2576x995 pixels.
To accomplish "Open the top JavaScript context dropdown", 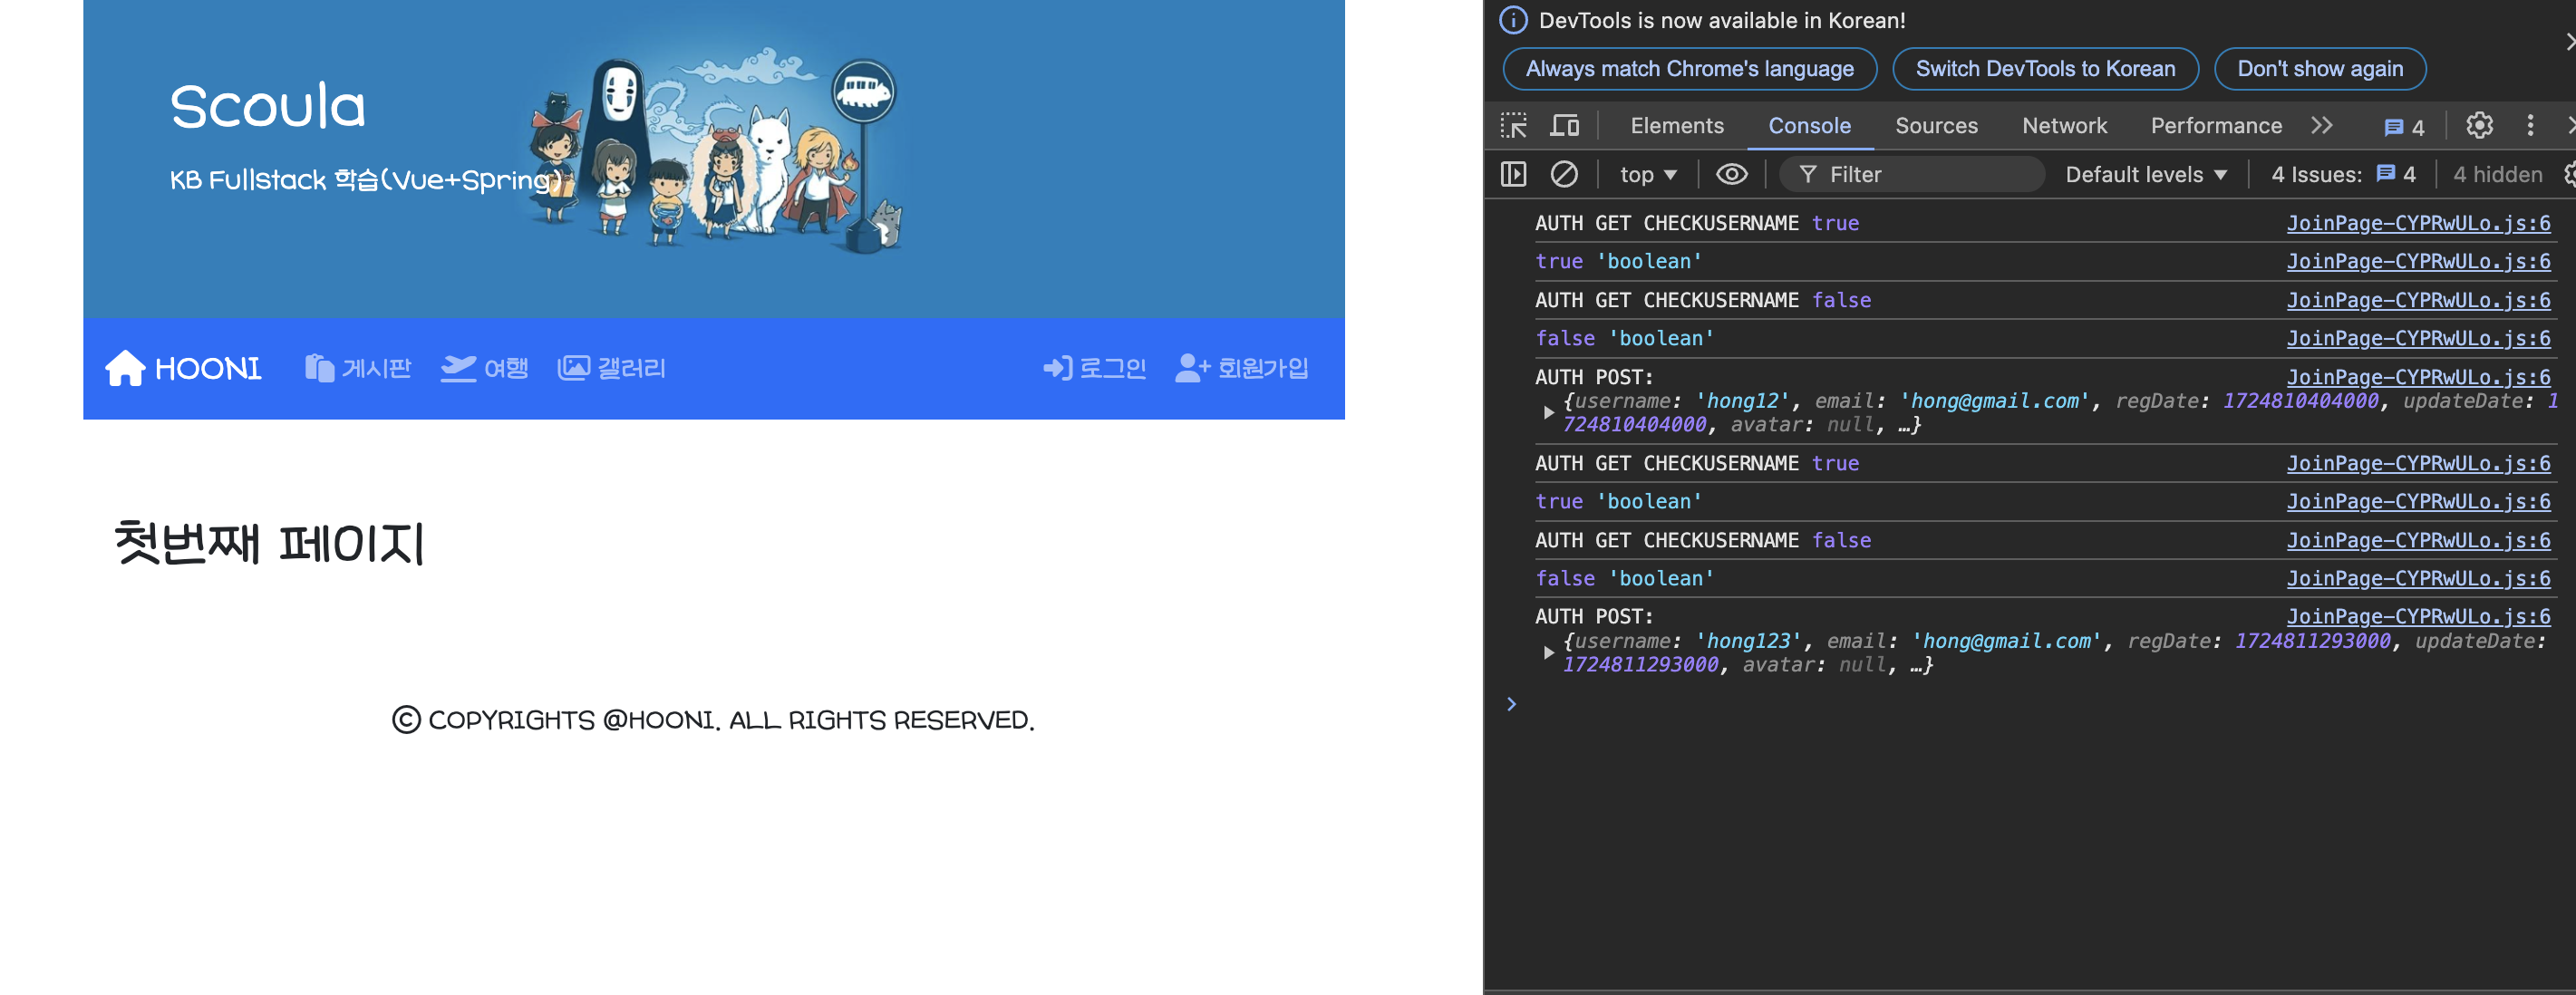I will (1647, 175).
